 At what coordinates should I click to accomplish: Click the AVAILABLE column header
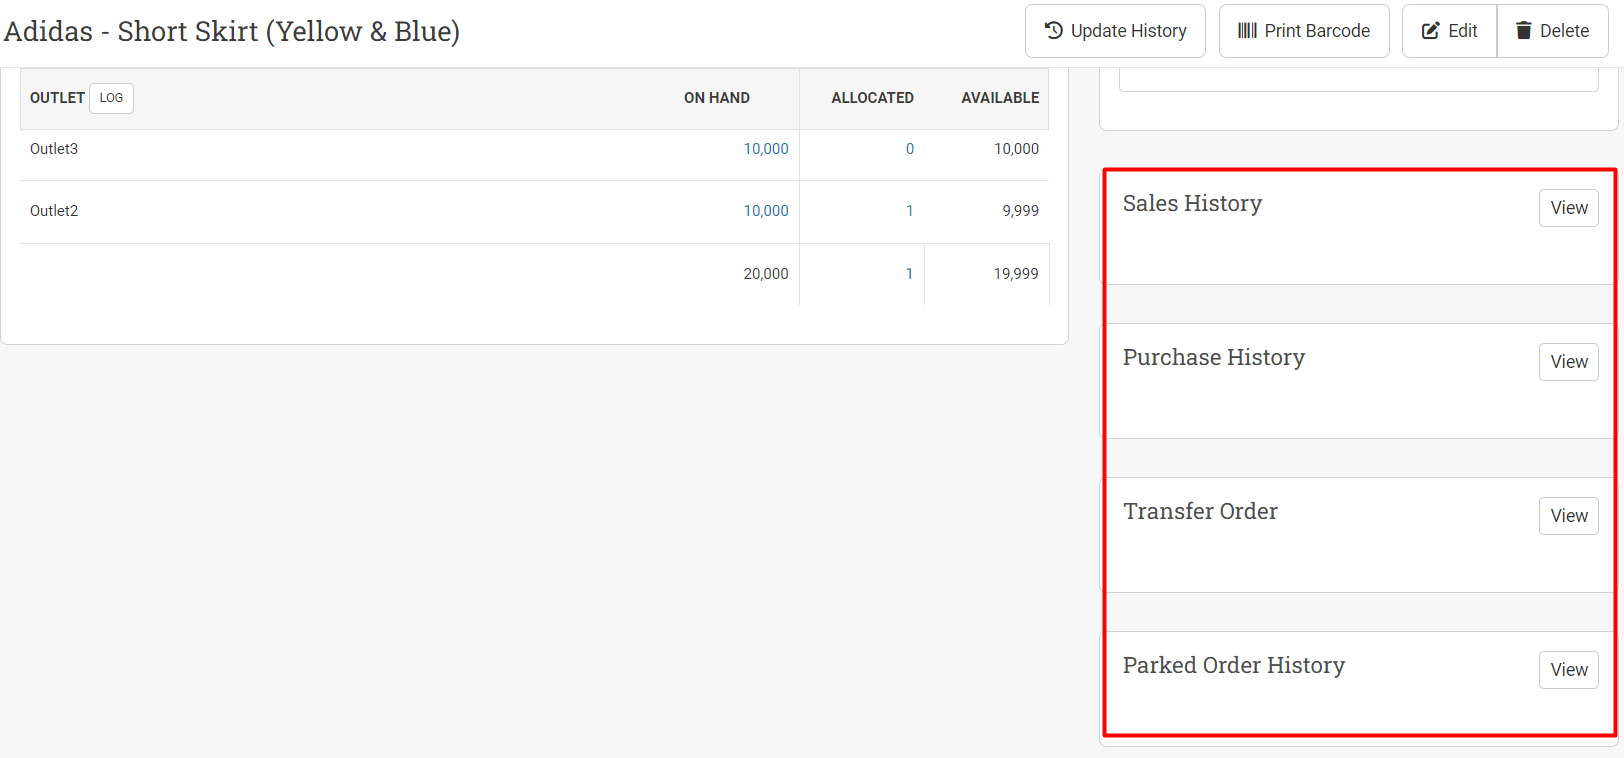click(1000, 98)
